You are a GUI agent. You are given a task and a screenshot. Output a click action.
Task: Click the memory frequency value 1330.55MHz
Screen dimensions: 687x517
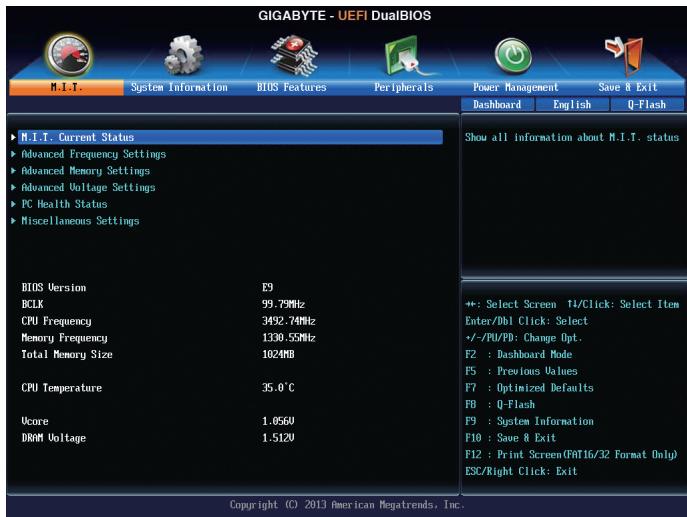[x=289, y=338]
